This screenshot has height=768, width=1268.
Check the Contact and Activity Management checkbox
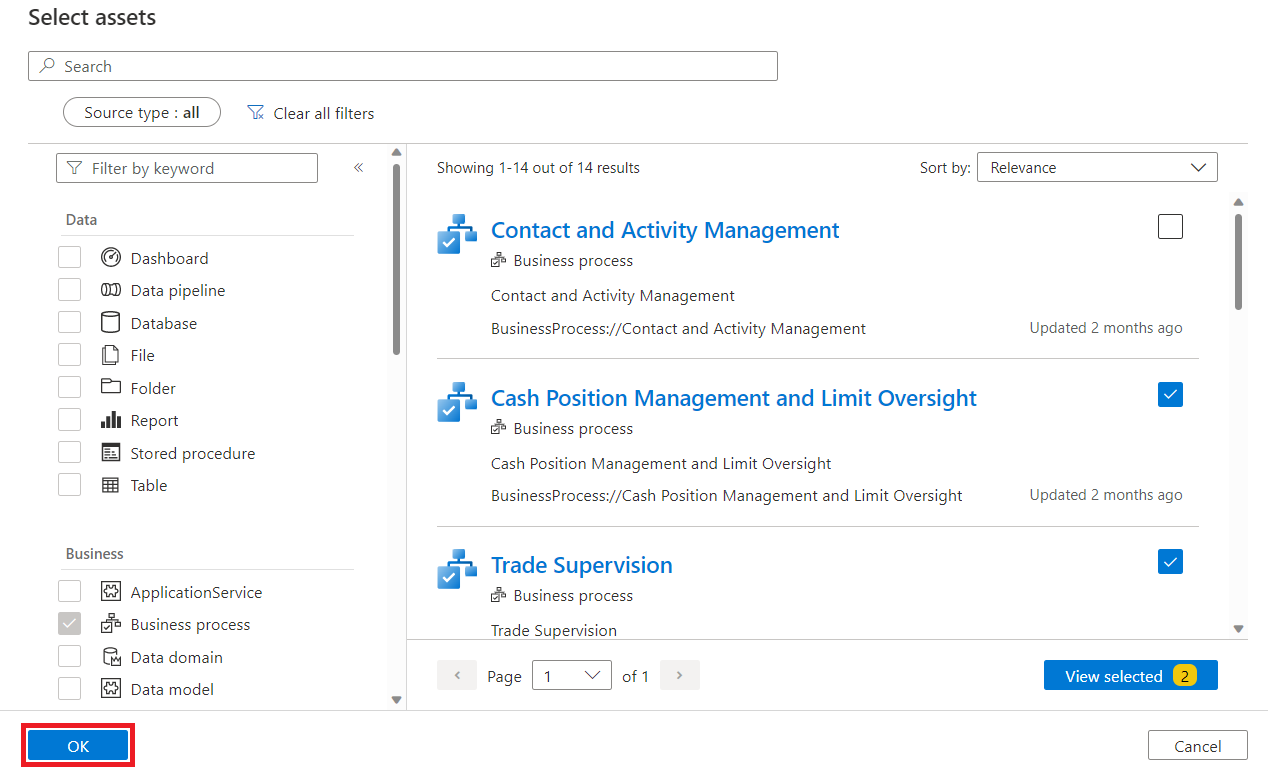click(1170, 227)
